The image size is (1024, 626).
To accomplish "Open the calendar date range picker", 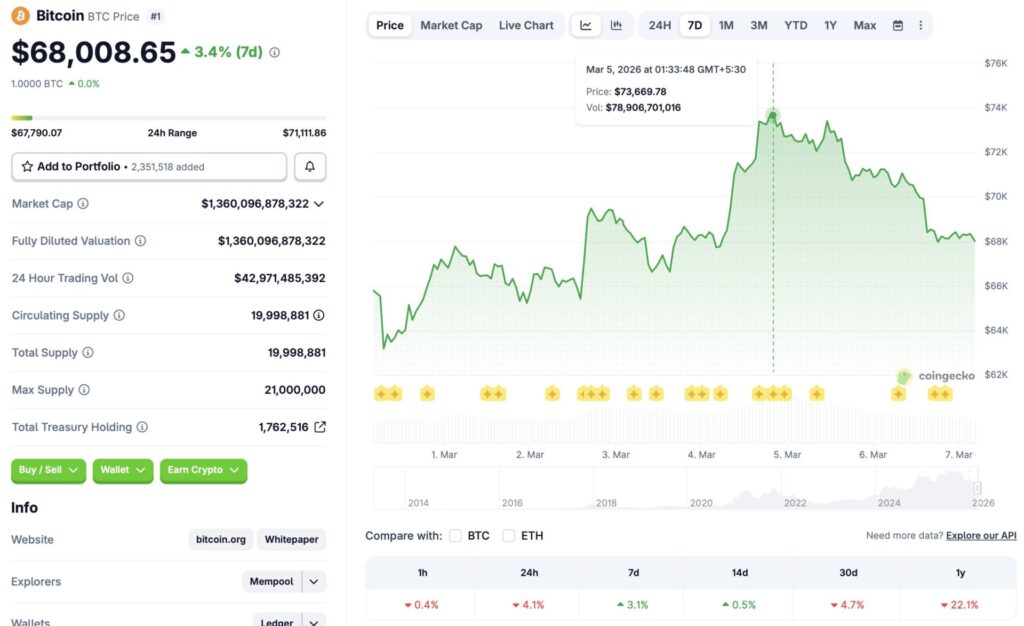I will tap(898, 26).
